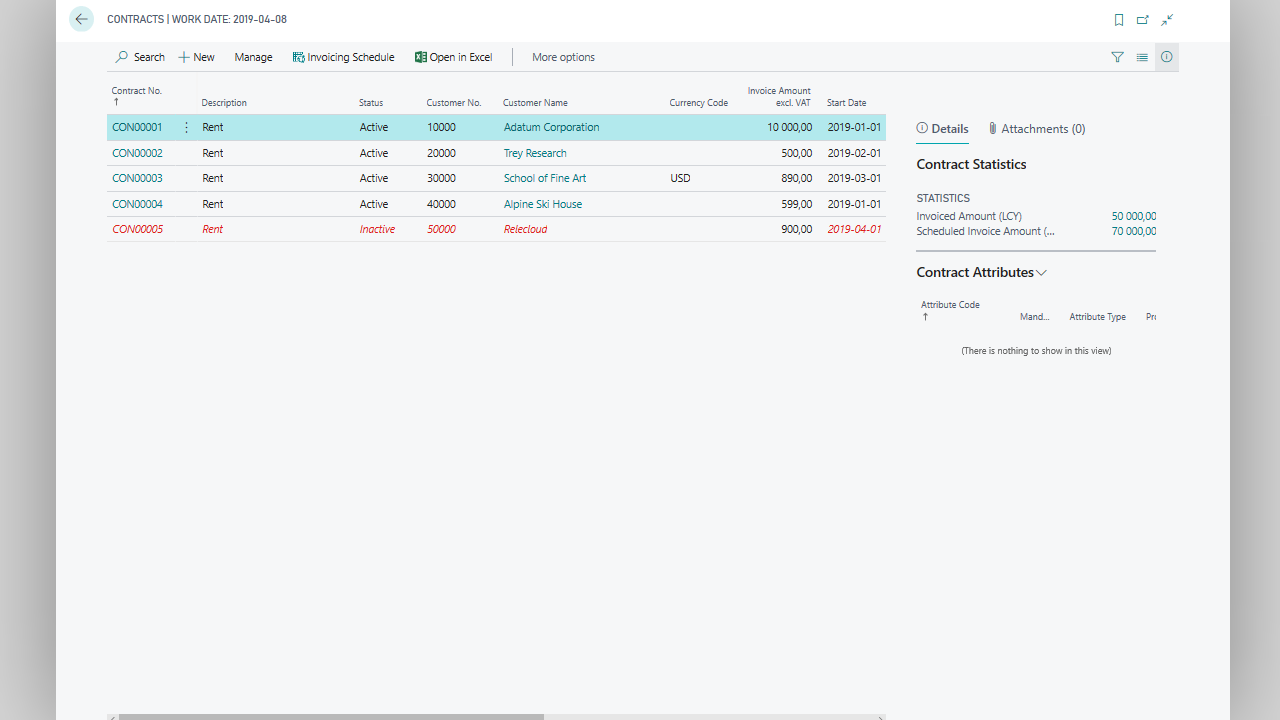Image resolution: width=1280 pixels, height=720 pixels.
Task: Open contract CON00002
Action: (x=137, y=153)
